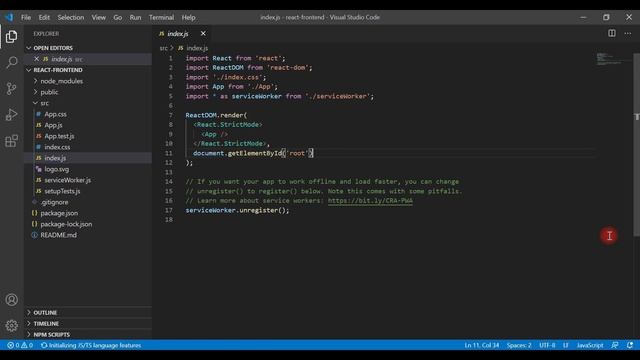Open README.md in the file tree
Image resolution: width=640 pixels, height=360 pixels.
pyautogui.click(x=58, y=235)
